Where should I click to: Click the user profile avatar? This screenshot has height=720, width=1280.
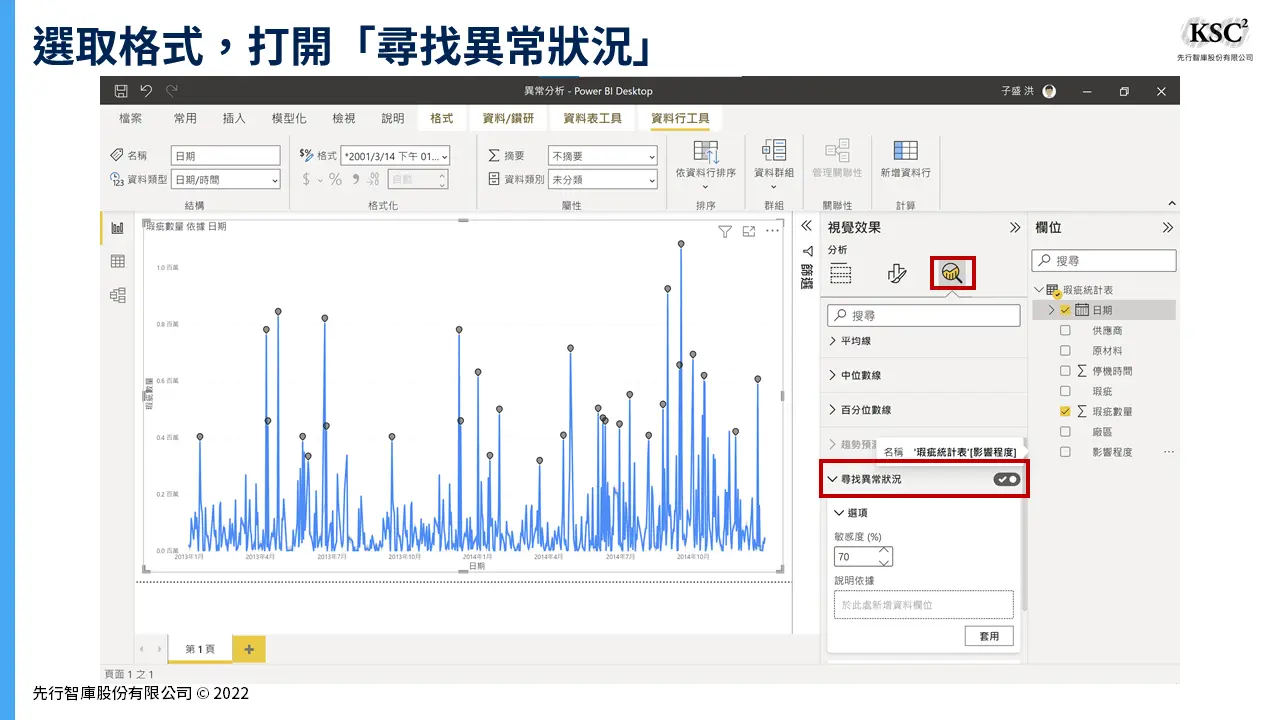pos(1049,91)
